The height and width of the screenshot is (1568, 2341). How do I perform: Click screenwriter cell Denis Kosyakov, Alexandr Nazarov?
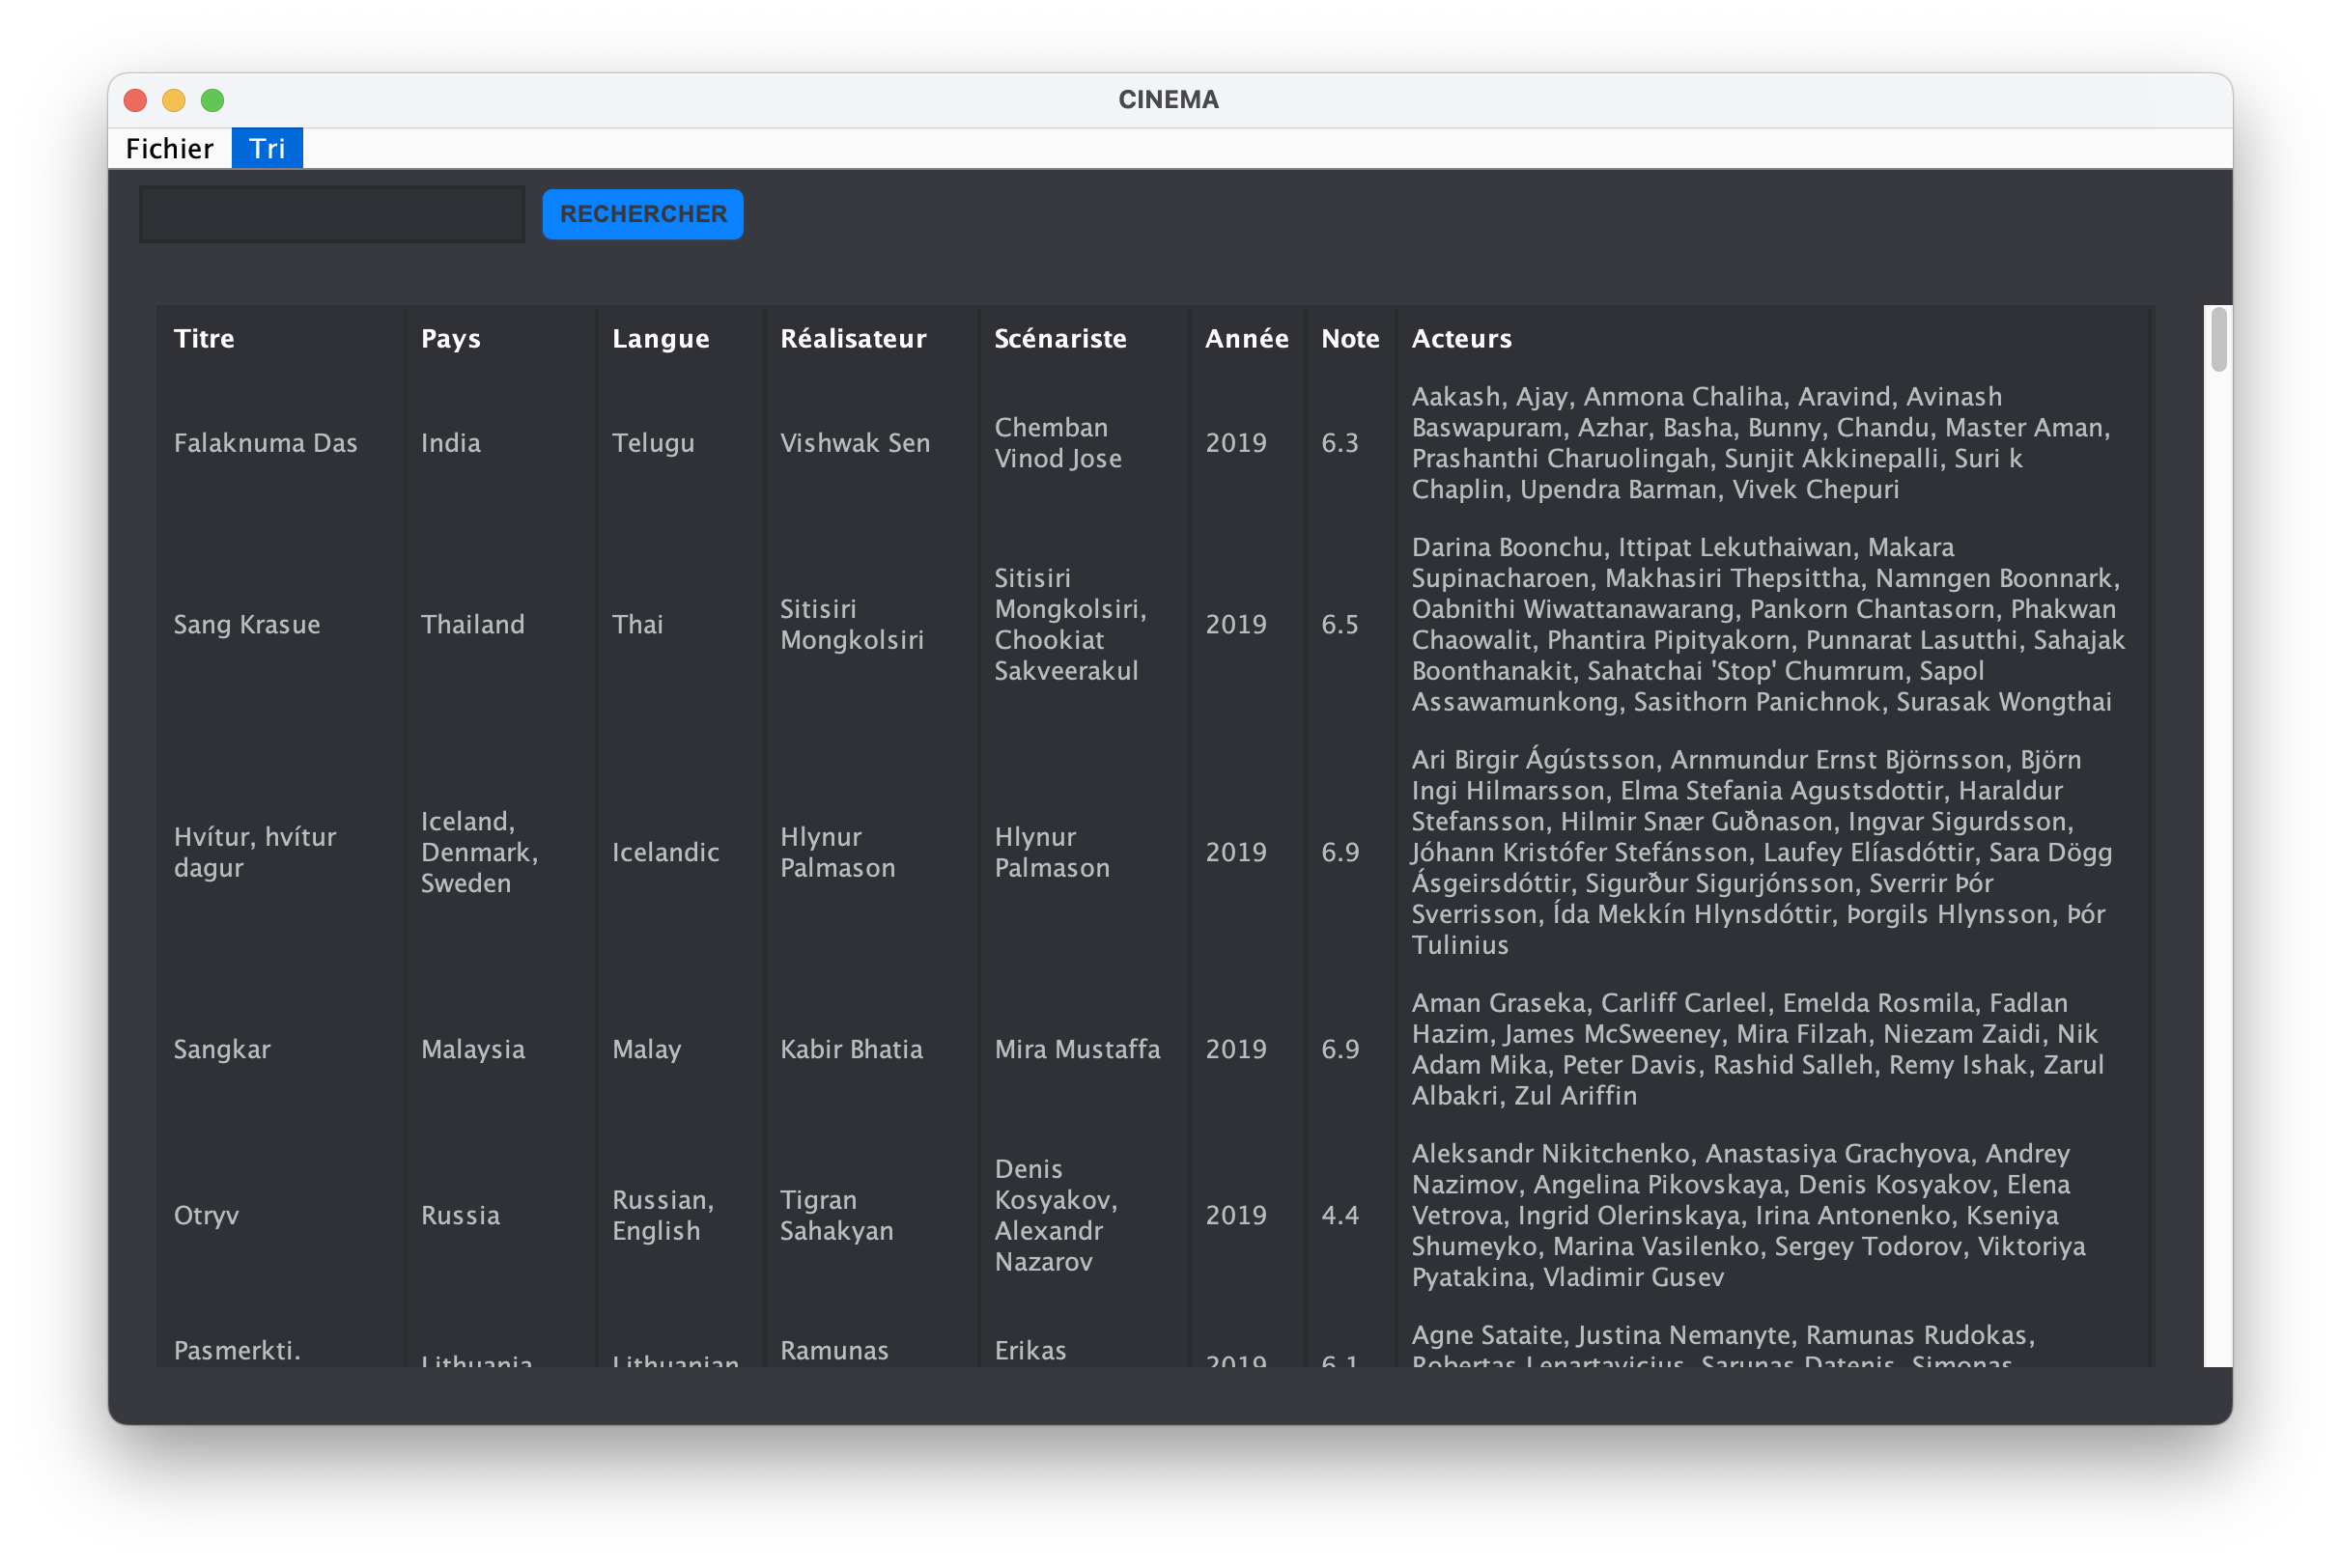[x=1056, y=1215]
